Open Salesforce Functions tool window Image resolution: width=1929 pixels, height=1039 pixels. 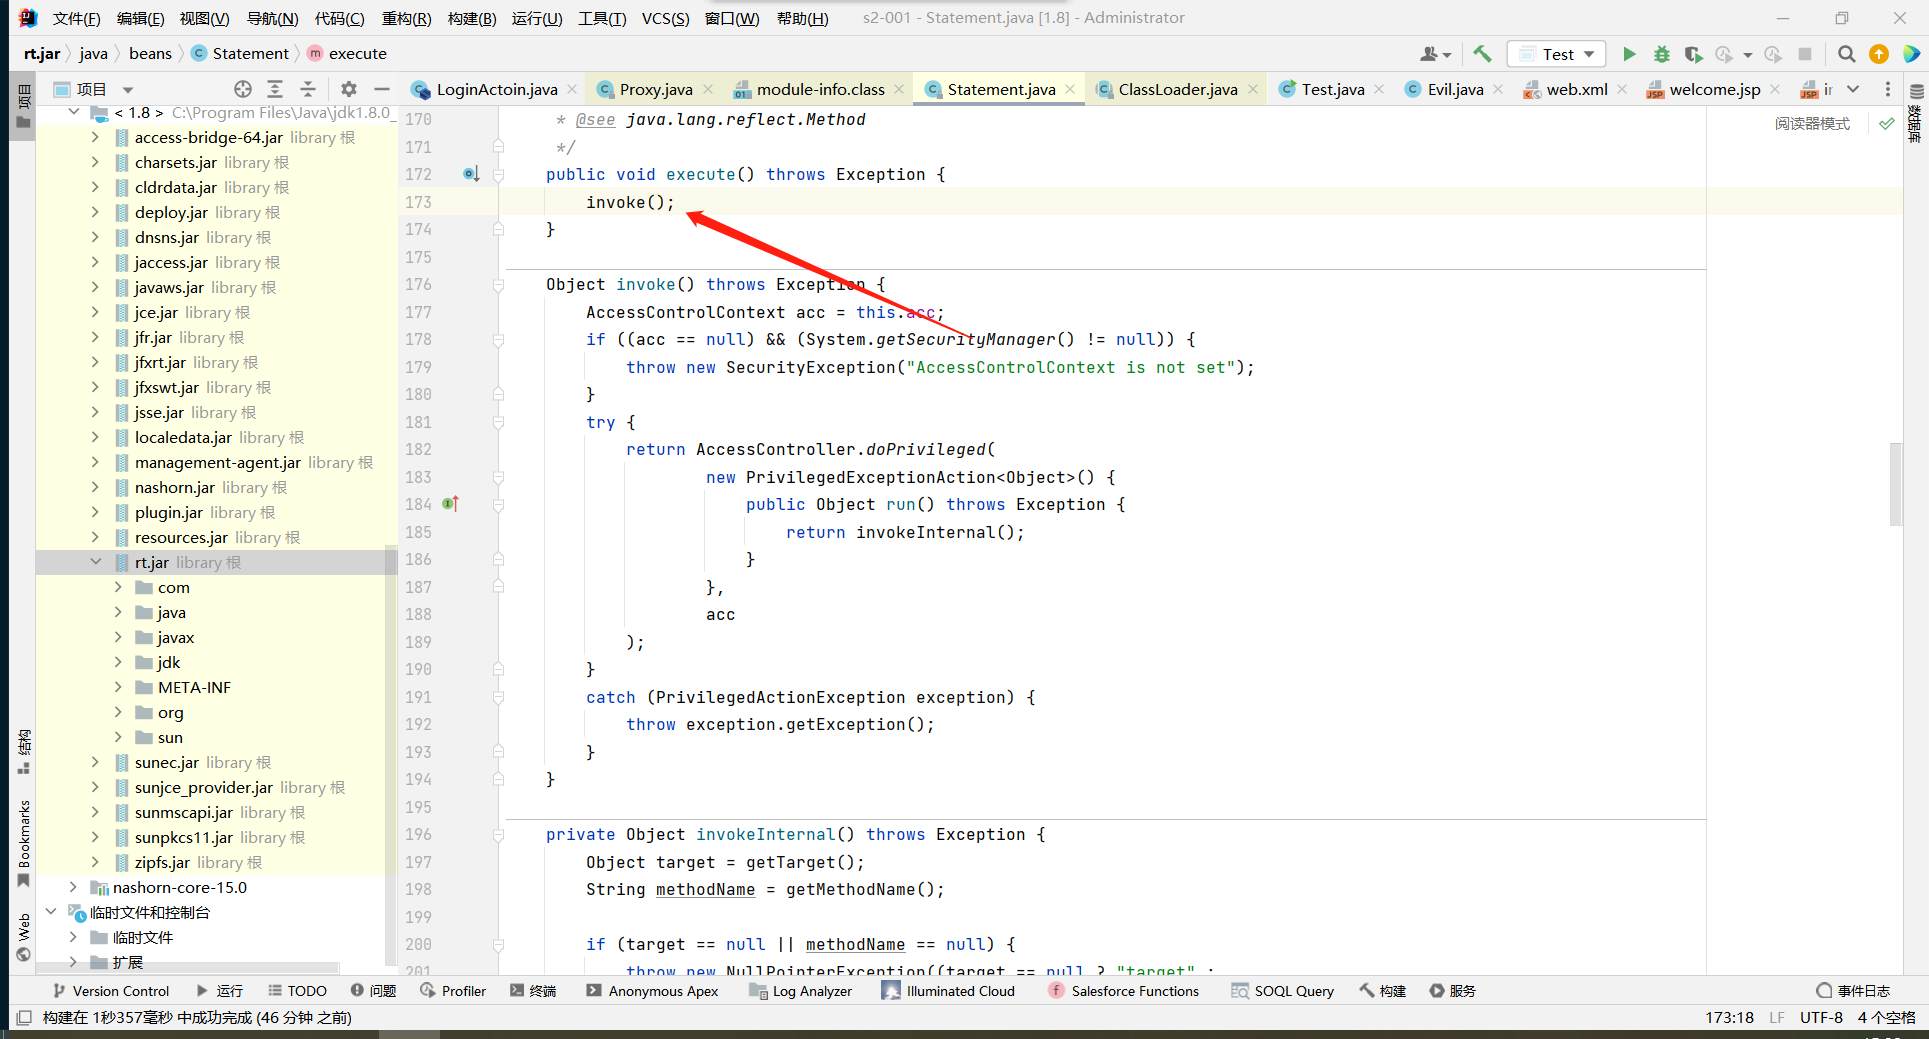click(1124, 991)
